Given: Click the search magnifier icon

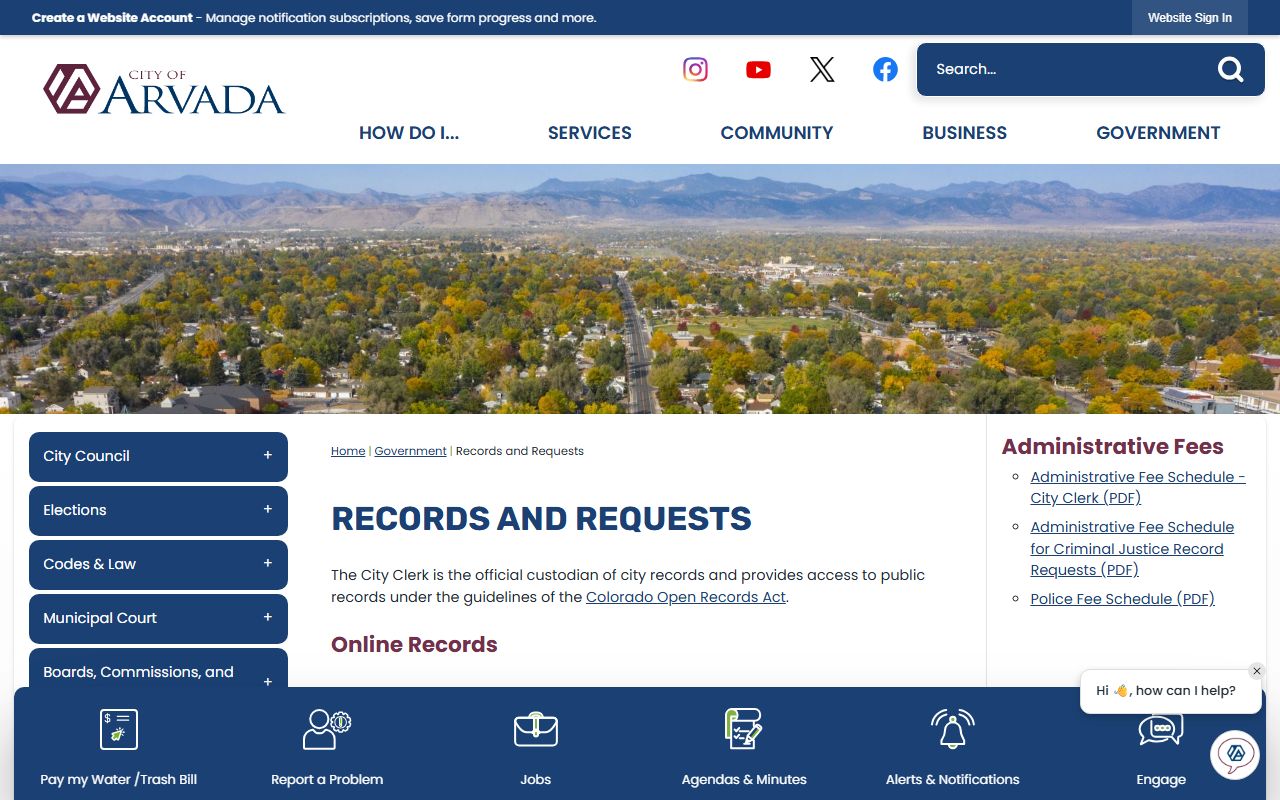Looking at the screenshot, I should tap(1230, 69).
